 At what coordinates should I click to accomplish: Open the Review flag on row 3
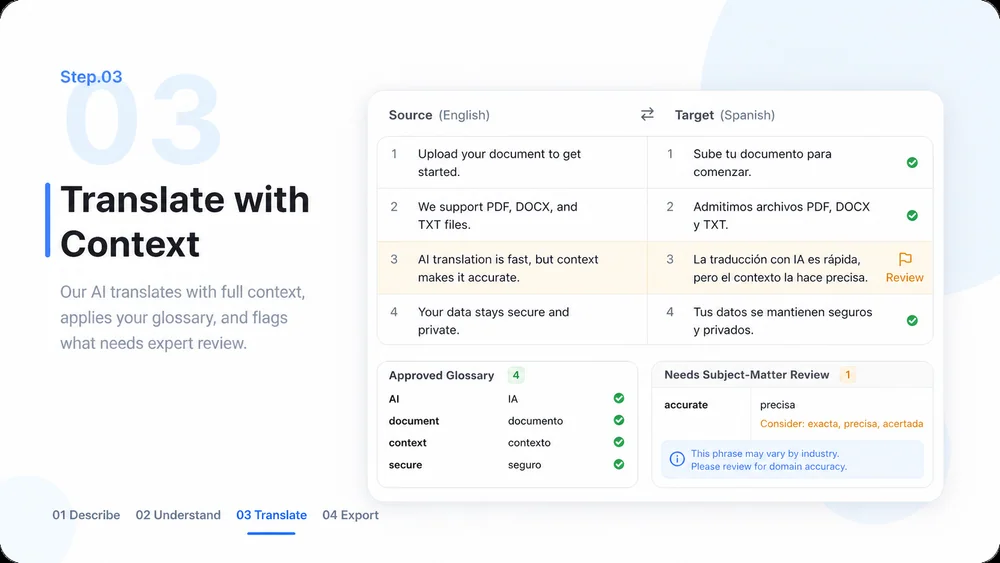pyautogui.click(x=905, y=259)
